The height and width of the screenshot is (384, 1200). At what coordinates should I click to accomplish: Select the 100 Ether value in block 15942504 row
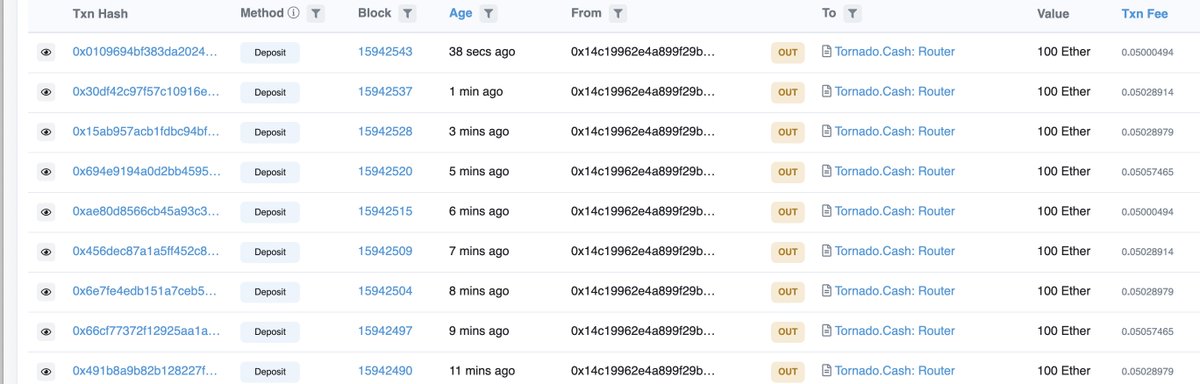[x=1064, y=292]
